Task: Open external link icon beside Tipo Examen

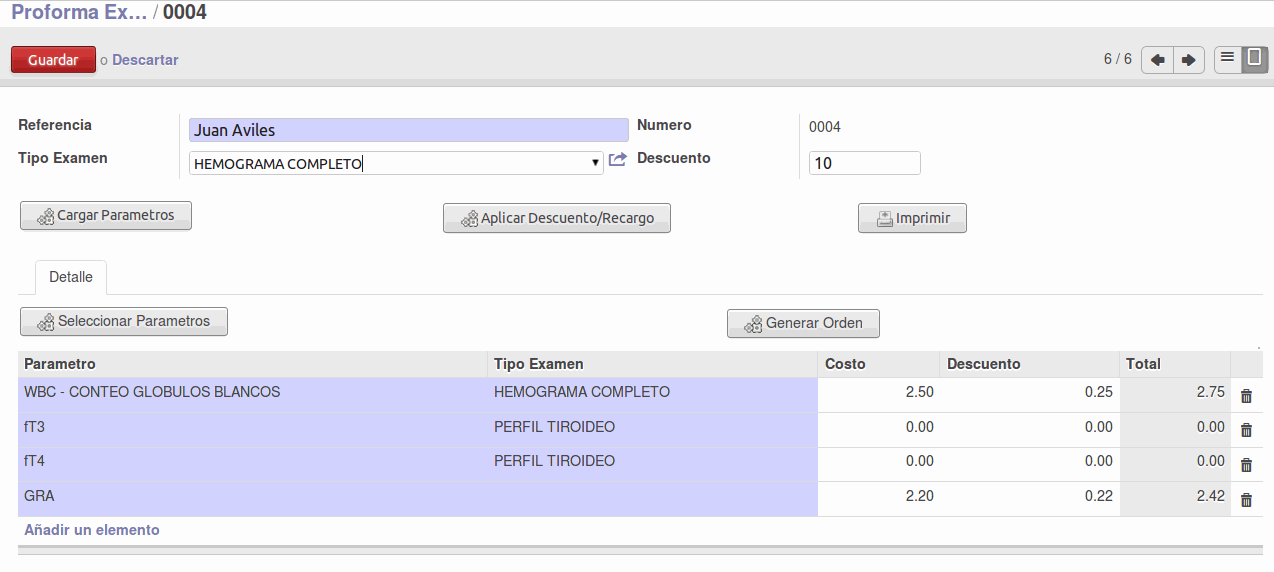Action: point(618,160)
